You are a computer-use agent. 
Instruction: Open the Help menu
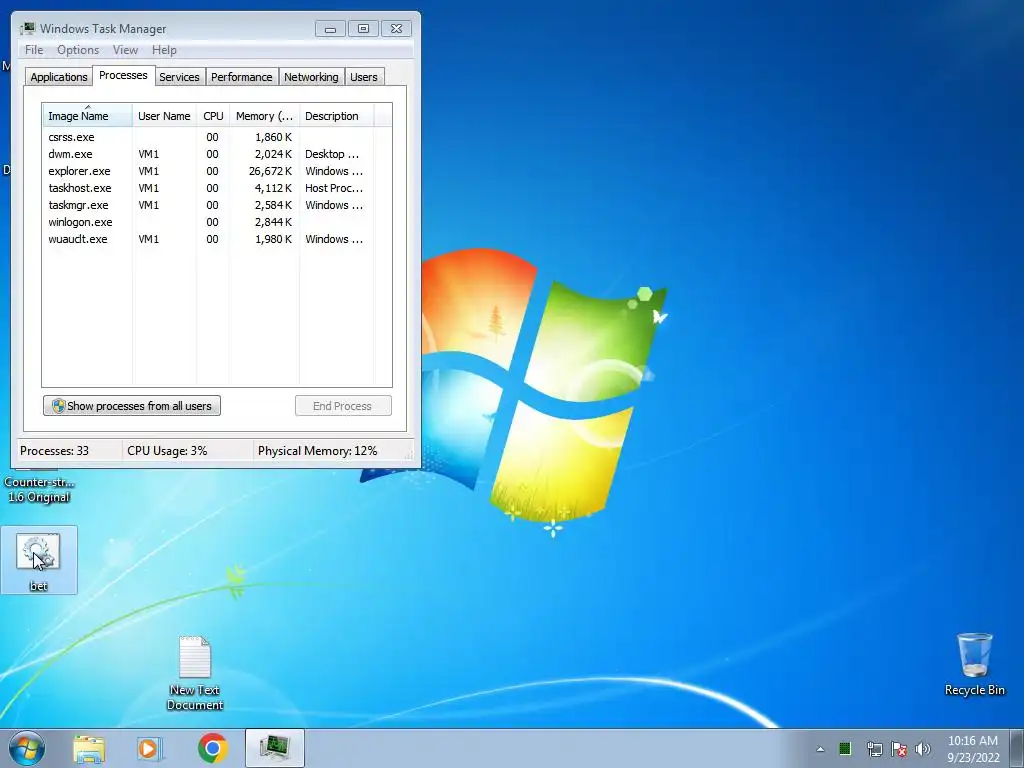coord(164,50)
